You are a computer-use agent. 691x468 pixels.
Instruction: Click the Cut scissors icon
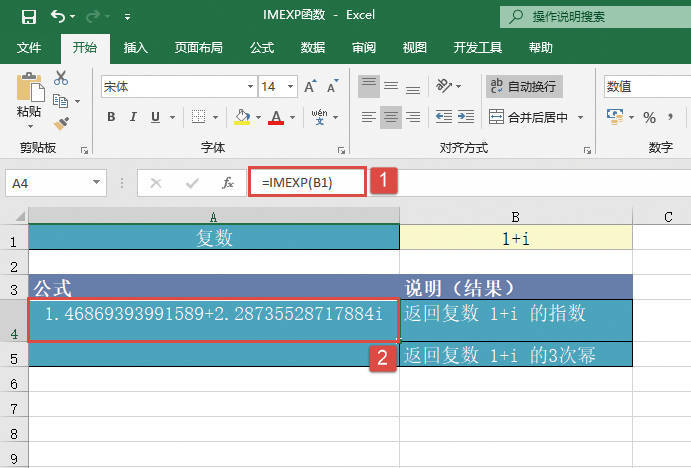(61, 78)
